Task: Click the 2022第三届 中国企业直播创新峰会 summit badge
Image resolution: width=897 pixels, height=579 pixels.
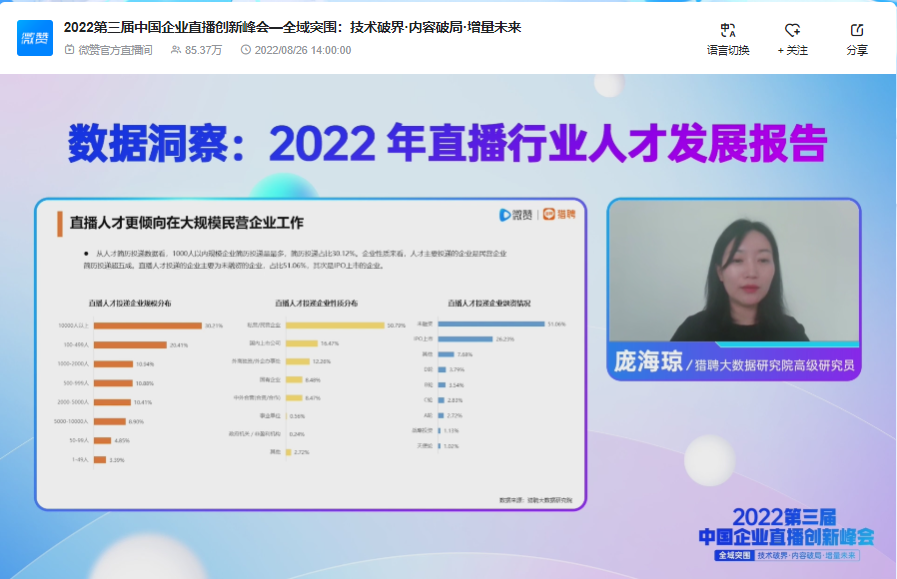Action: 787,533
